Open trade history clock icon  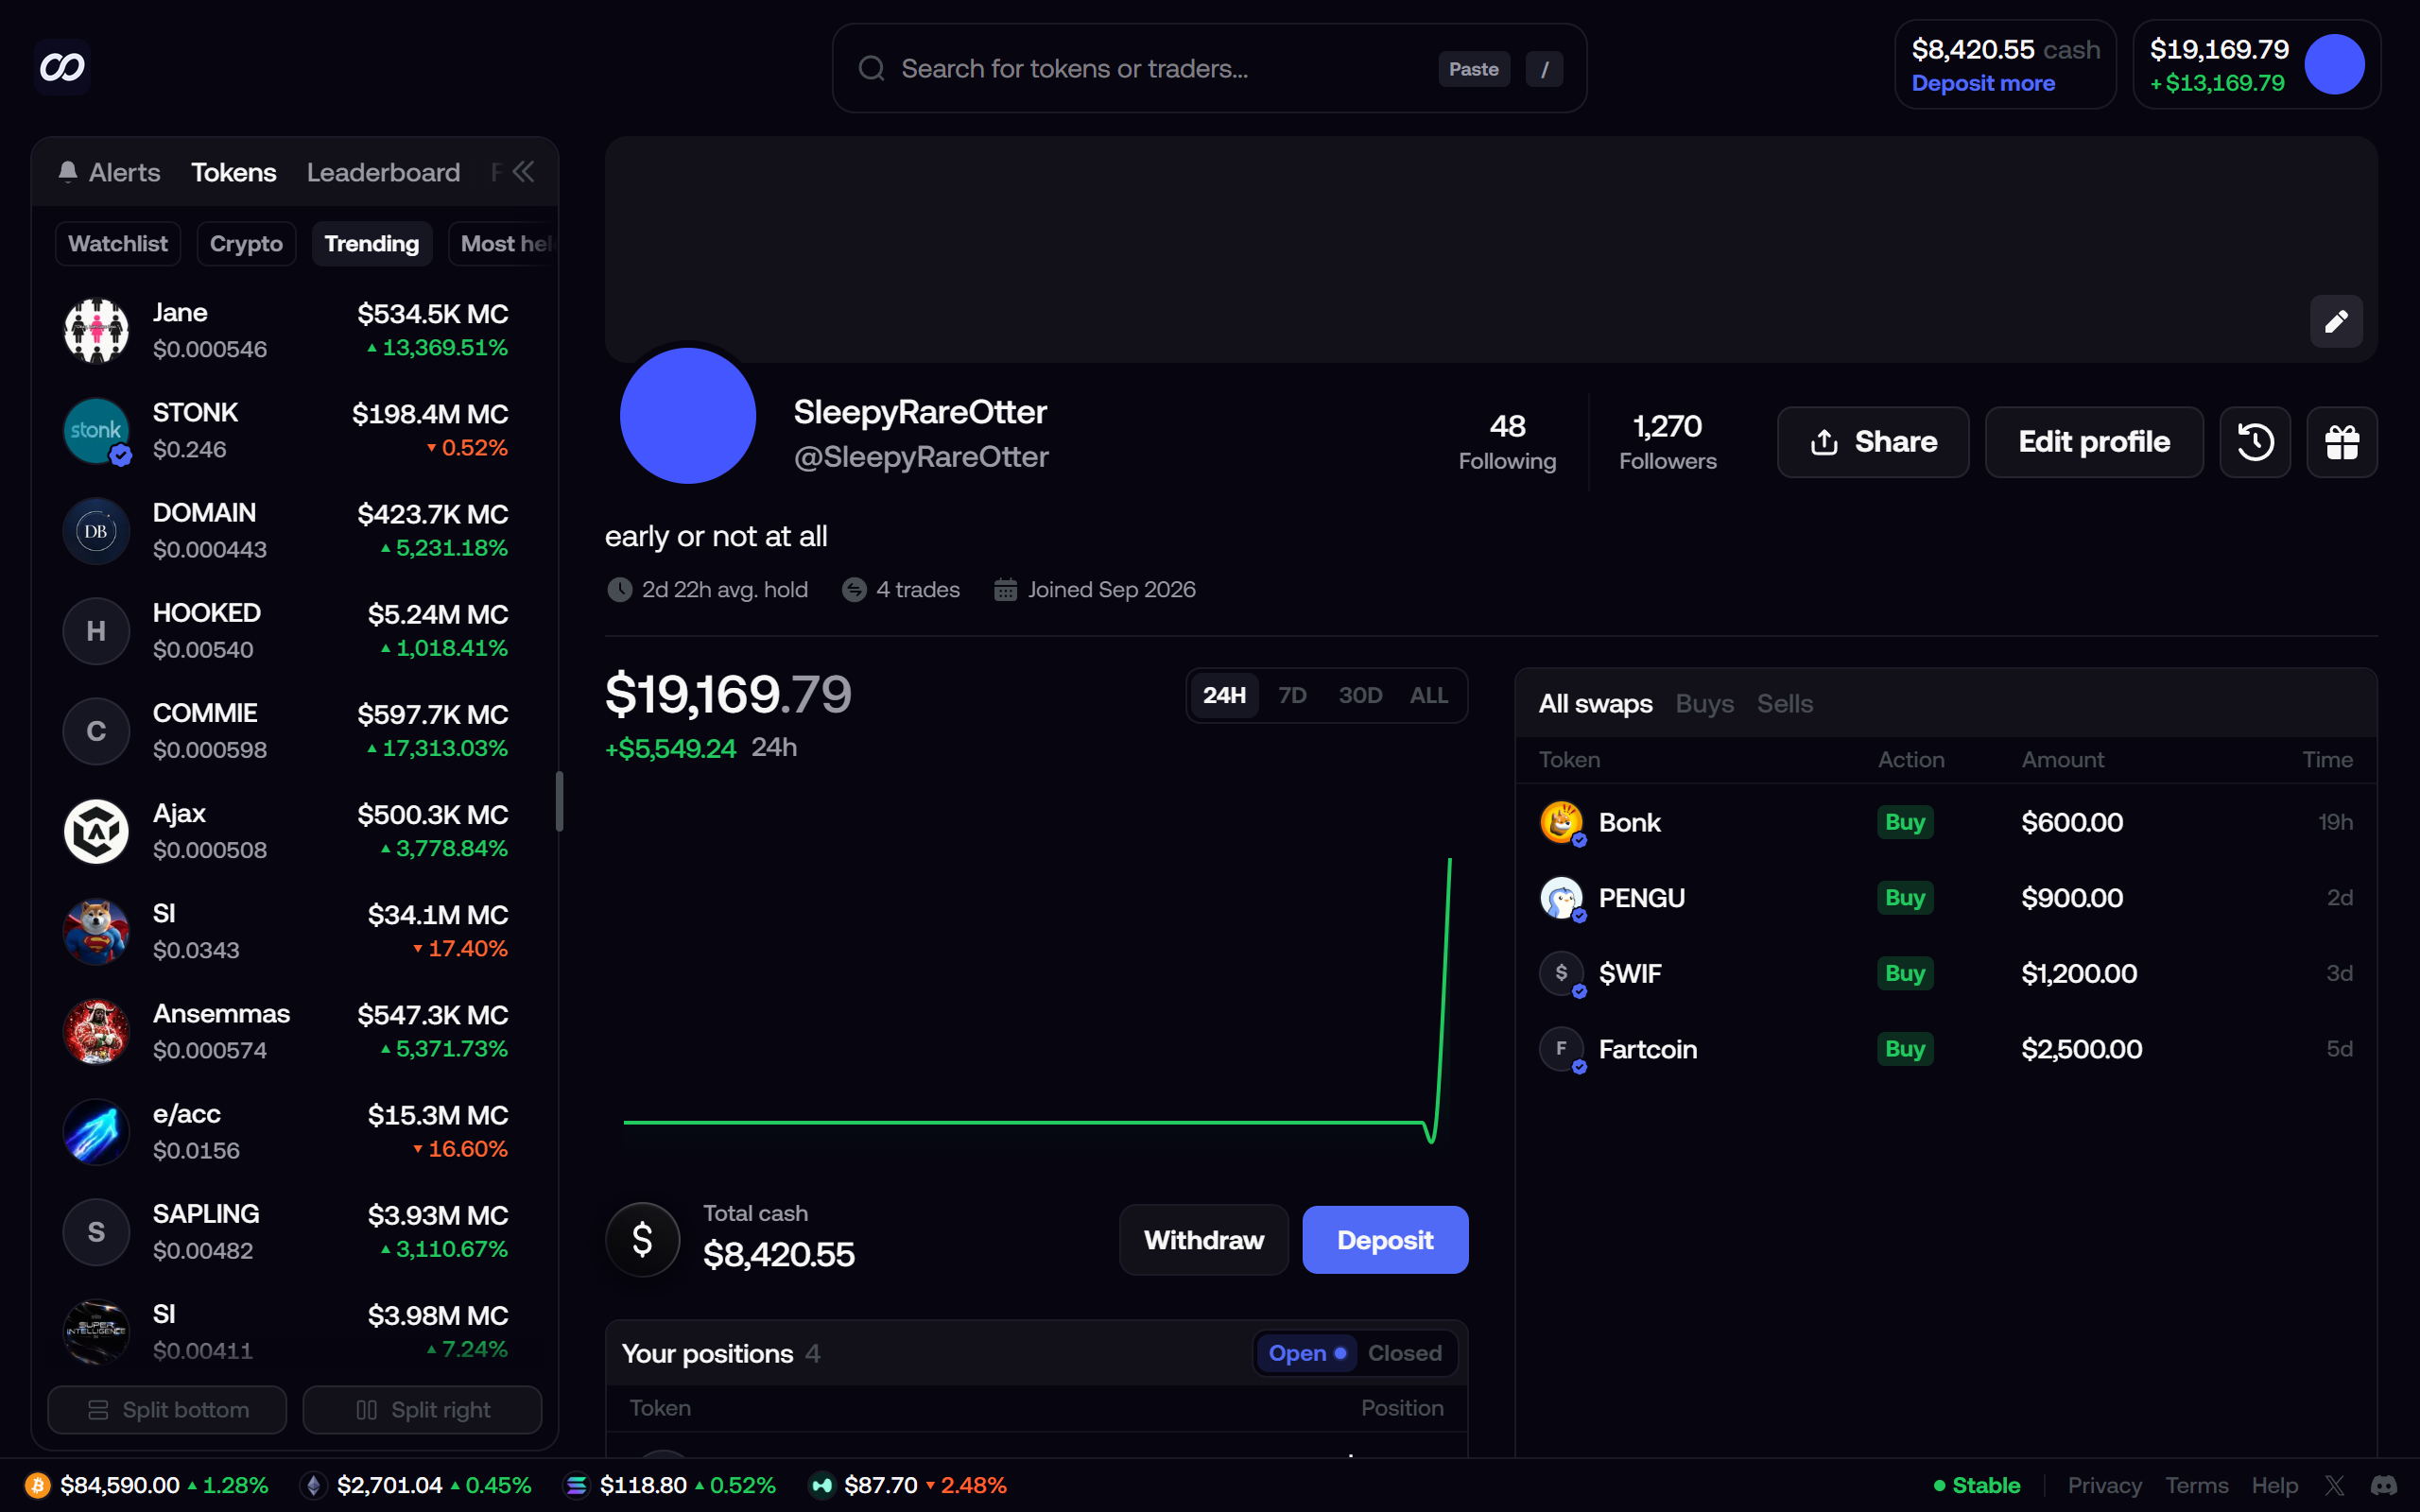(x=2255, y=442)
